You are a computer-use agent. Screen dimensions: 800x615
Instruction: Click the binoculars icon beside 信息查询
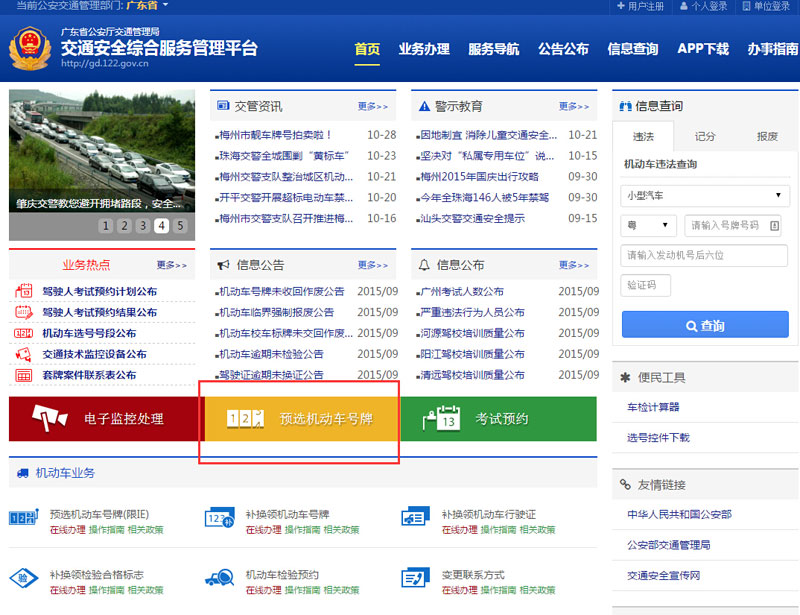(625, 107)
